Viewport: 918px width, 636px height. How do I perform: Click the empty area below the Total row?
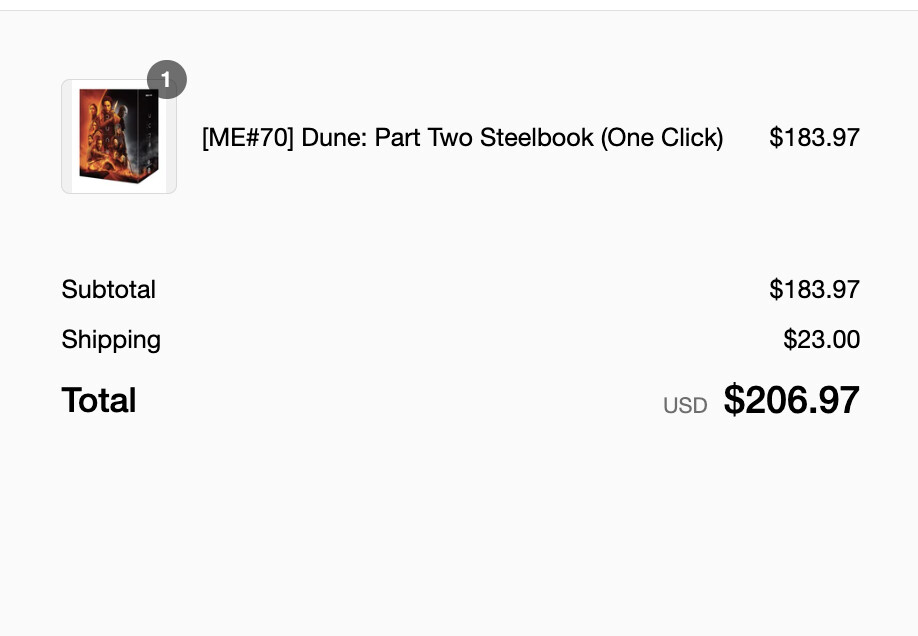coord(459,530)
